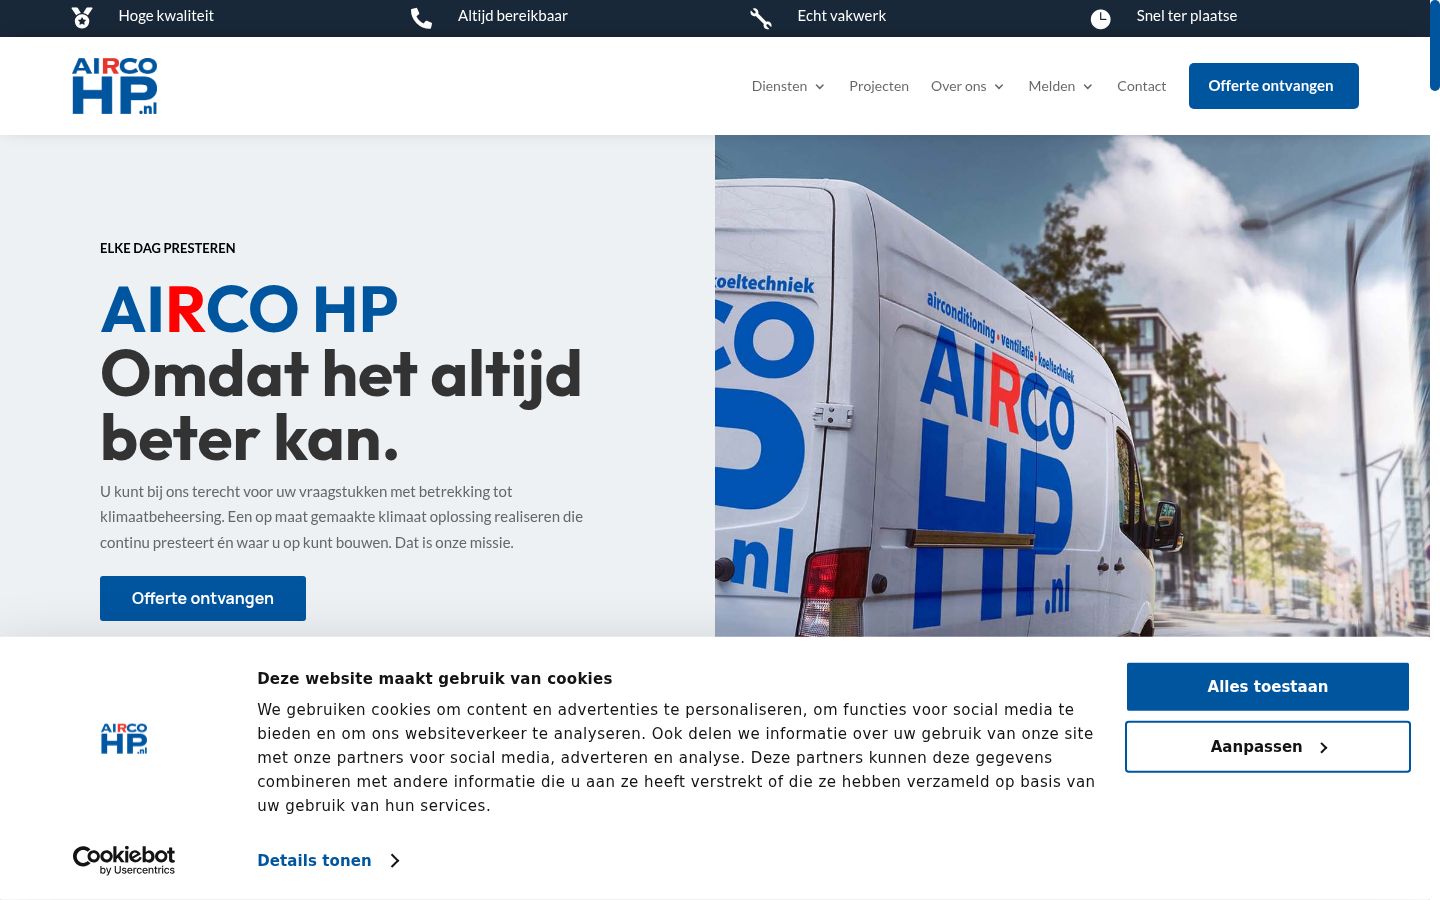Expand Details tonen in cookie banner

pos(328,860)
